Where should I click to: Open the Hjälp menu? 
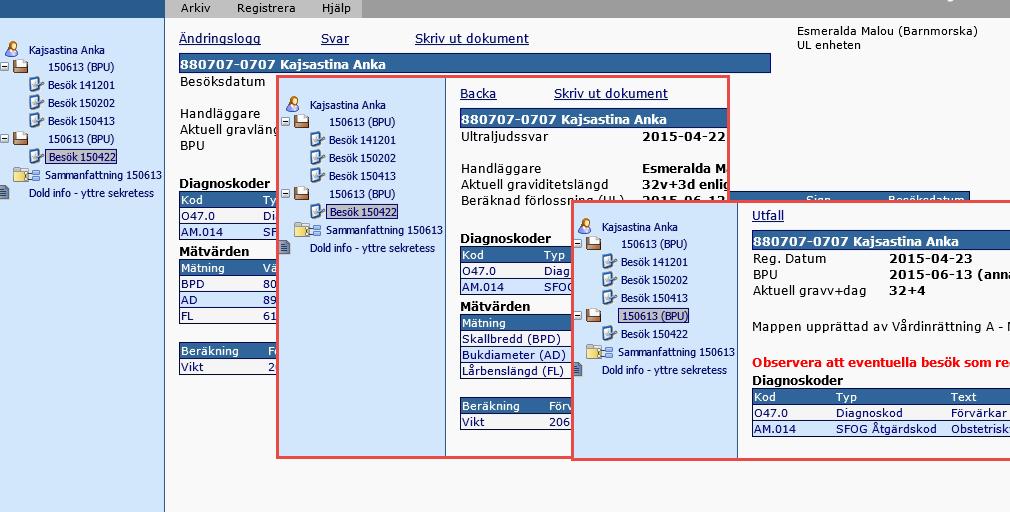point(336,8)
